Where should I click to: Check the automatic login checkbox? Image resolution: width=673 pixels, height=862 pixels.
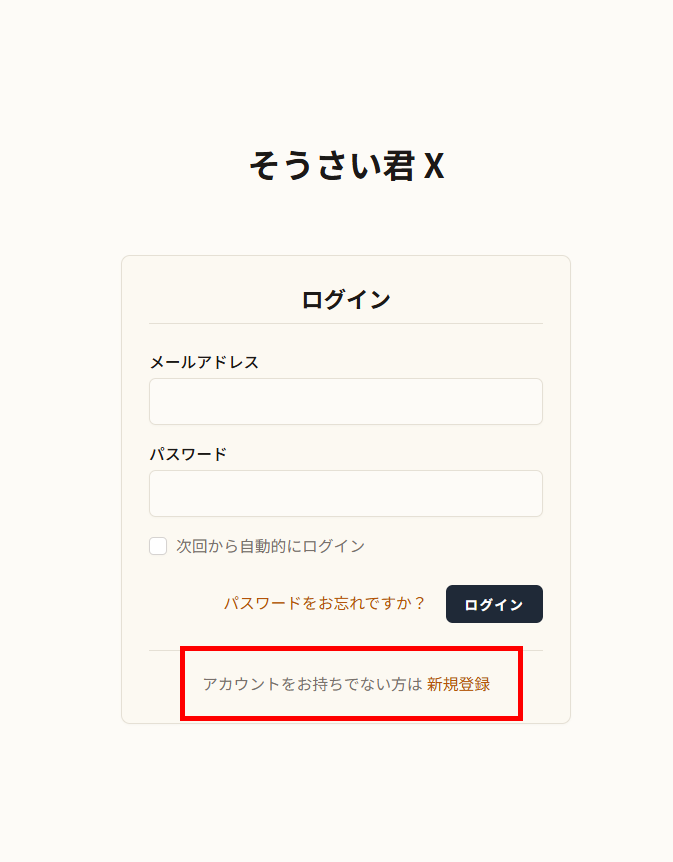coord(157,545)
